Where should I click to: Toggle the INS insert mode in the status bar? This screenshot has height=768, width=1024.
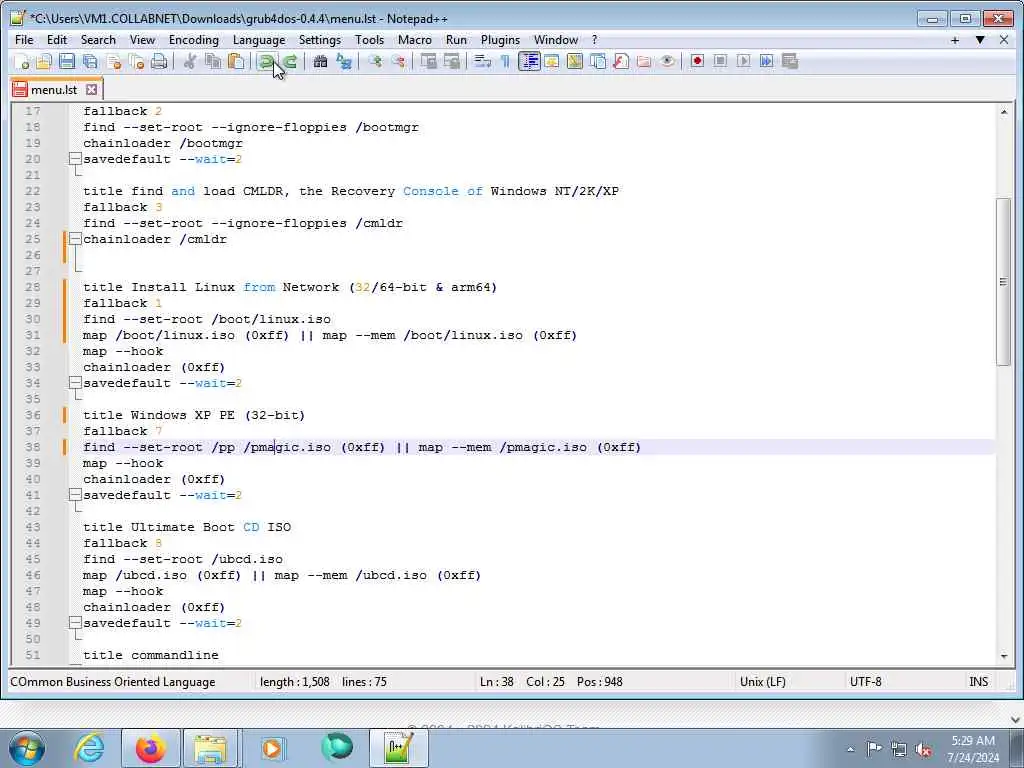978,682
